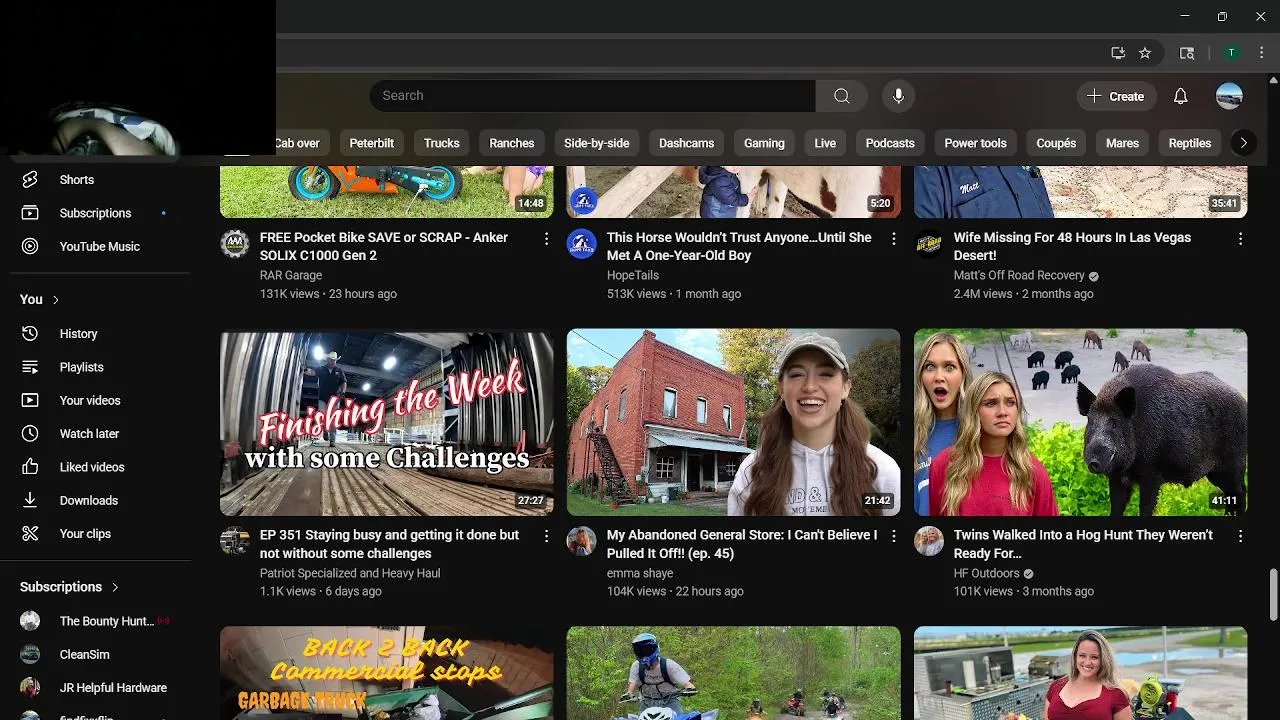
Task: Select the Side-by-side category chip
Action: (x=596, y=143)
